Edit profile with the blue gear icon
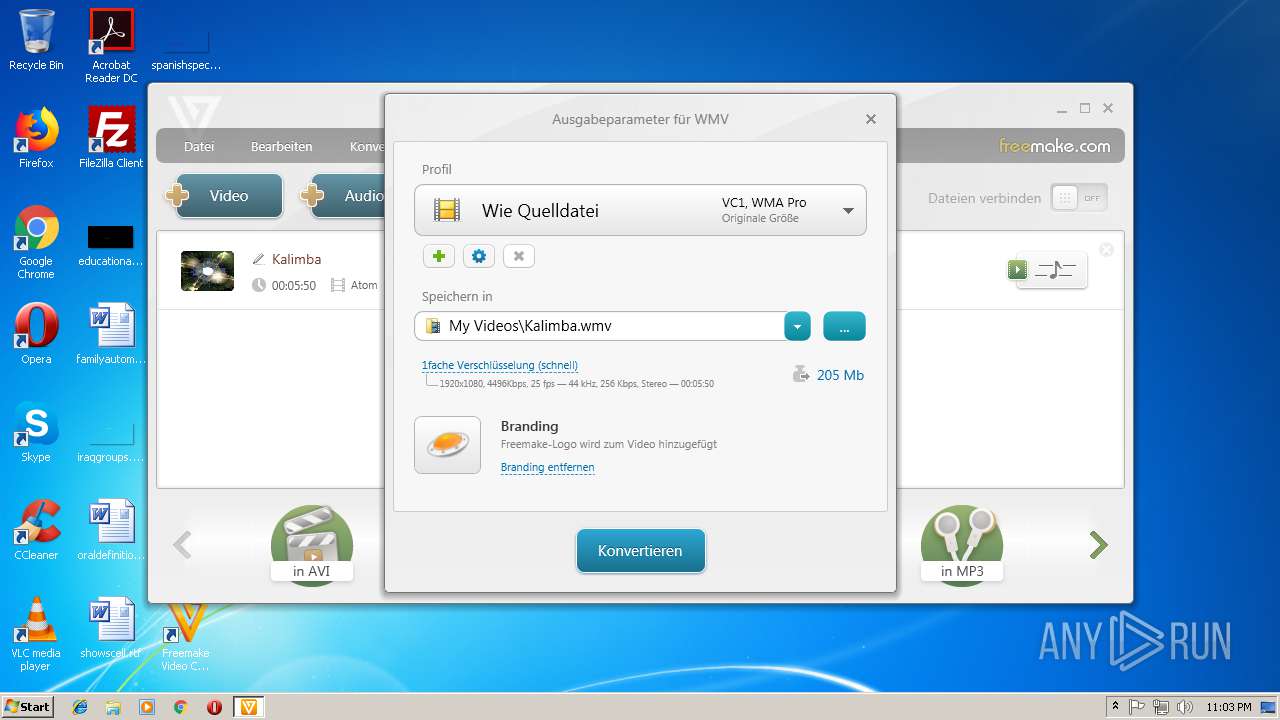This screenshot has height=720, width=1280. click(479, 256)
